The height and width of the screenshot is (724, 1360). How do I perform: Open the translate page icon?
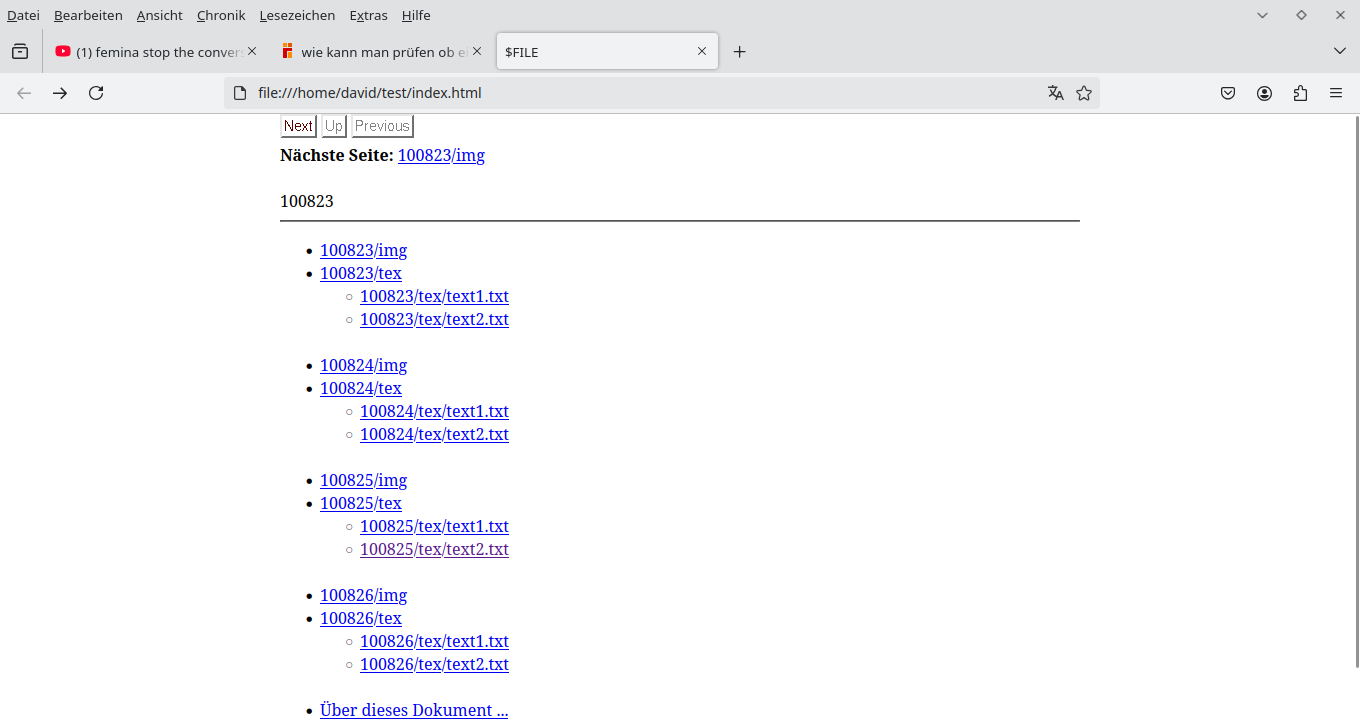point(1055,93)
